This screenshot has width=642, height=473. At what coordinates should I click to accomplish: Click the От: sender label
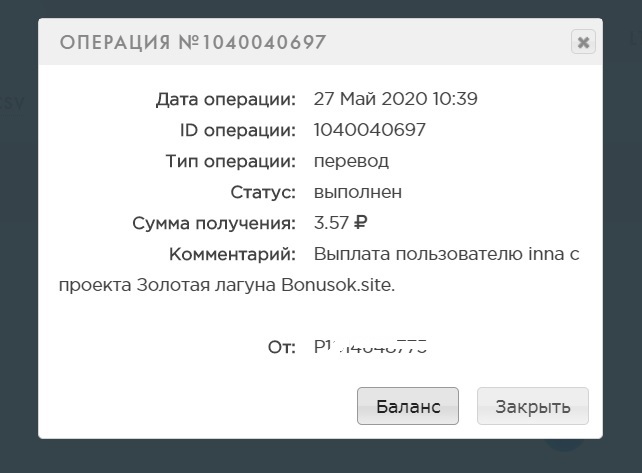[281, 348]
